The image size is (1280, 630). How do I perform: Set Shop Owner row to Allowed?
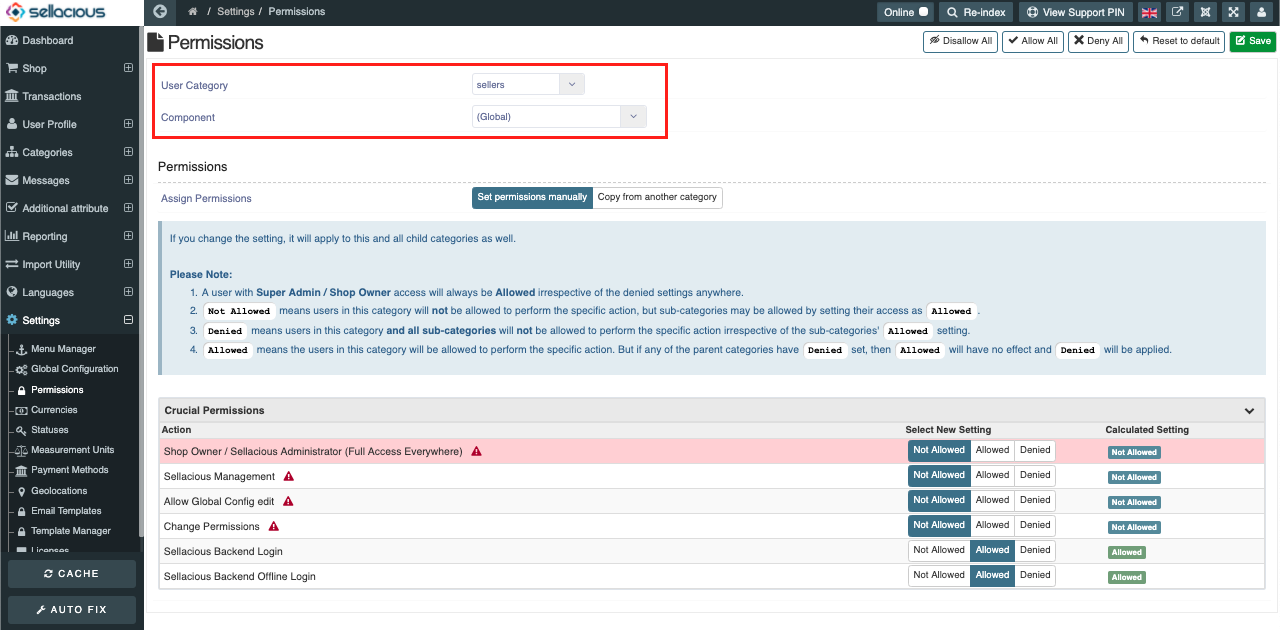coord(993,451)
